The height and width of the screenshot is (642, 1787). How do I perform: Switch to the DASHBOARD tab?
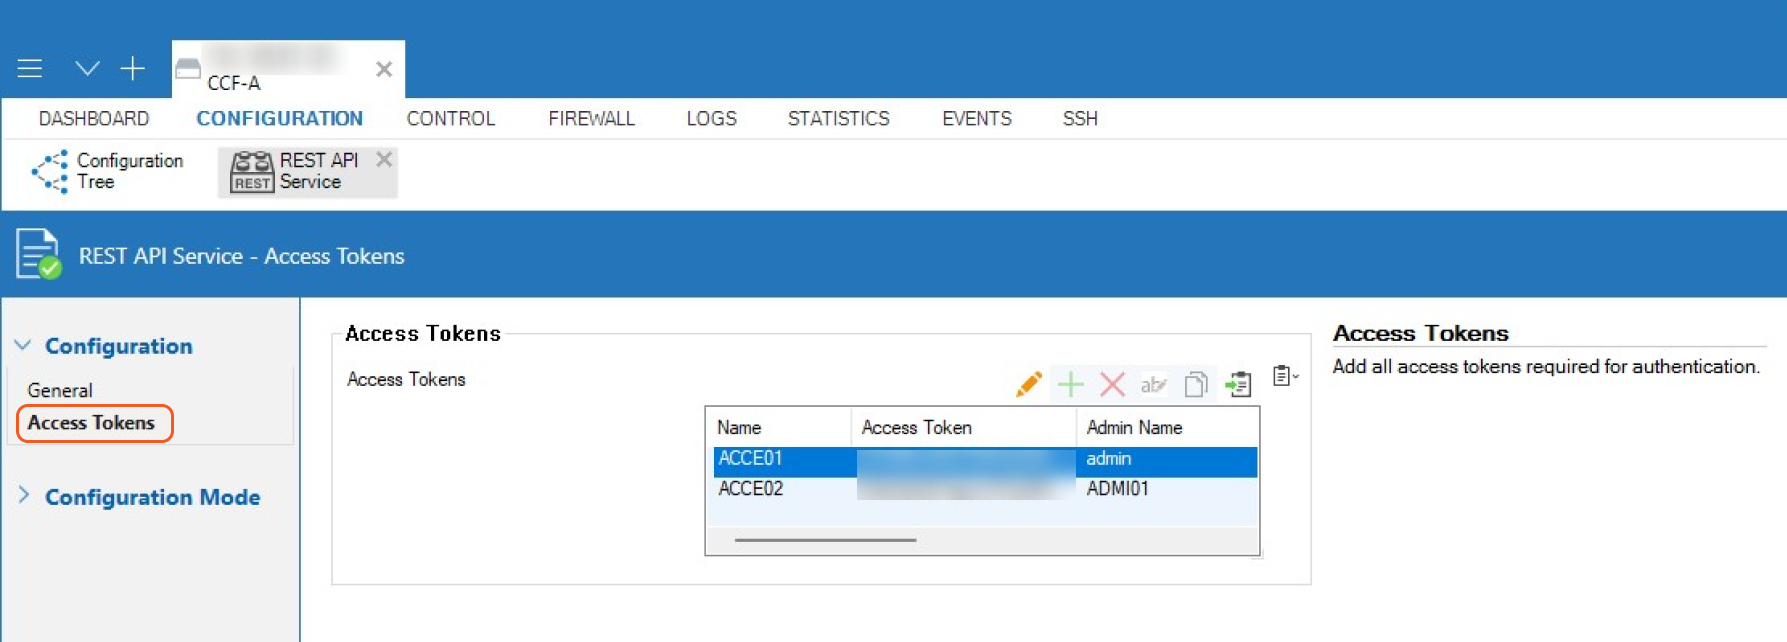click(x=93, y=119)
